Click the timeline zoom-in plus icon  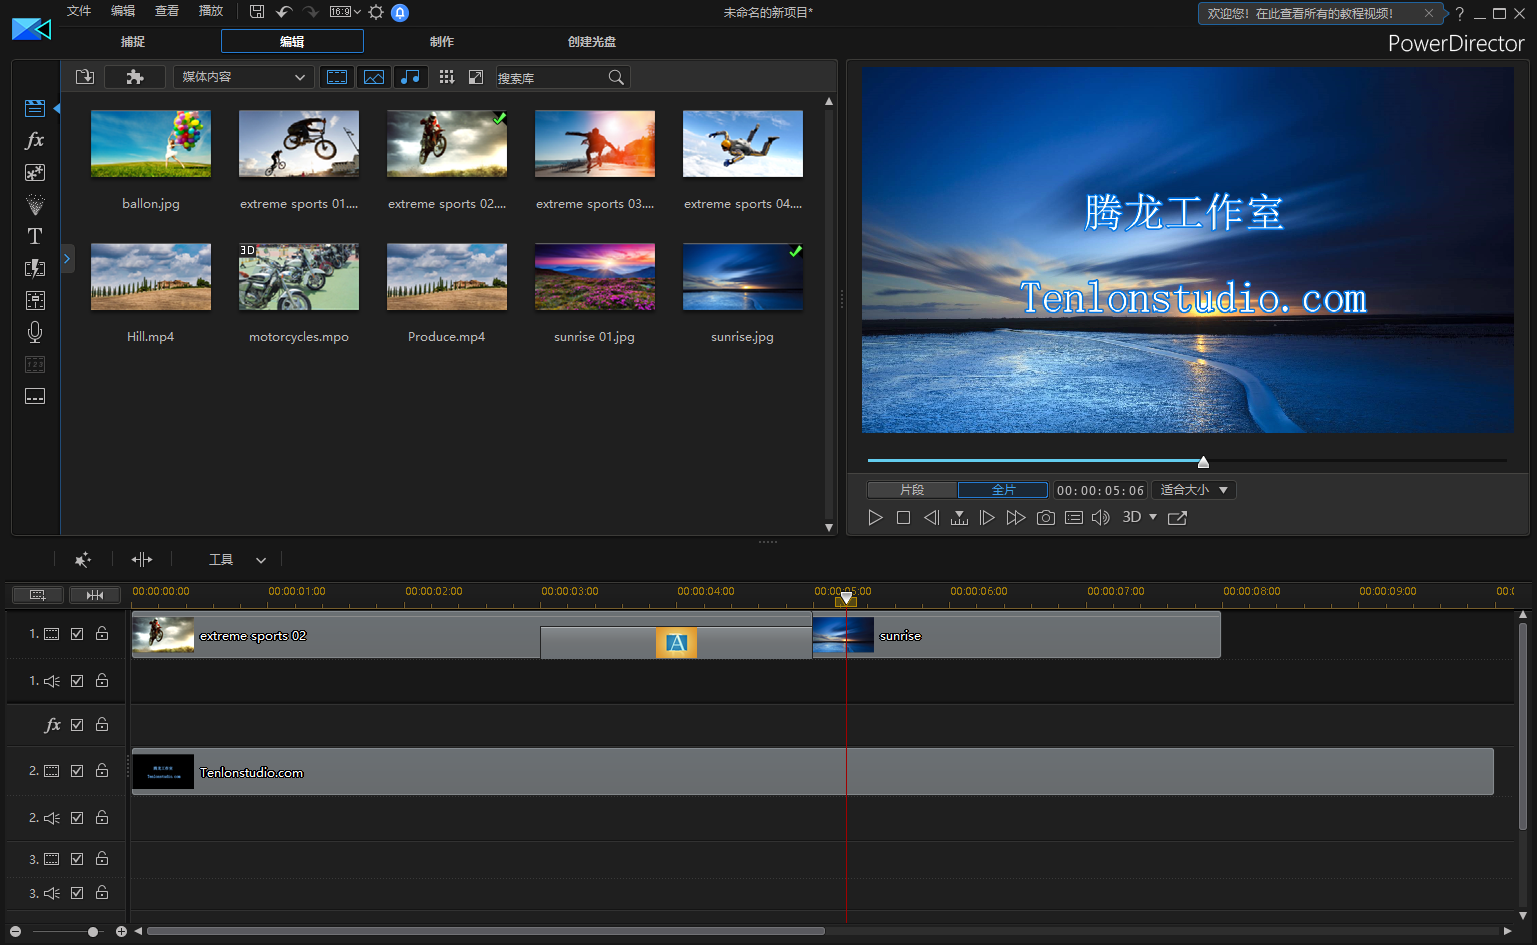click(x=121, y=931)
